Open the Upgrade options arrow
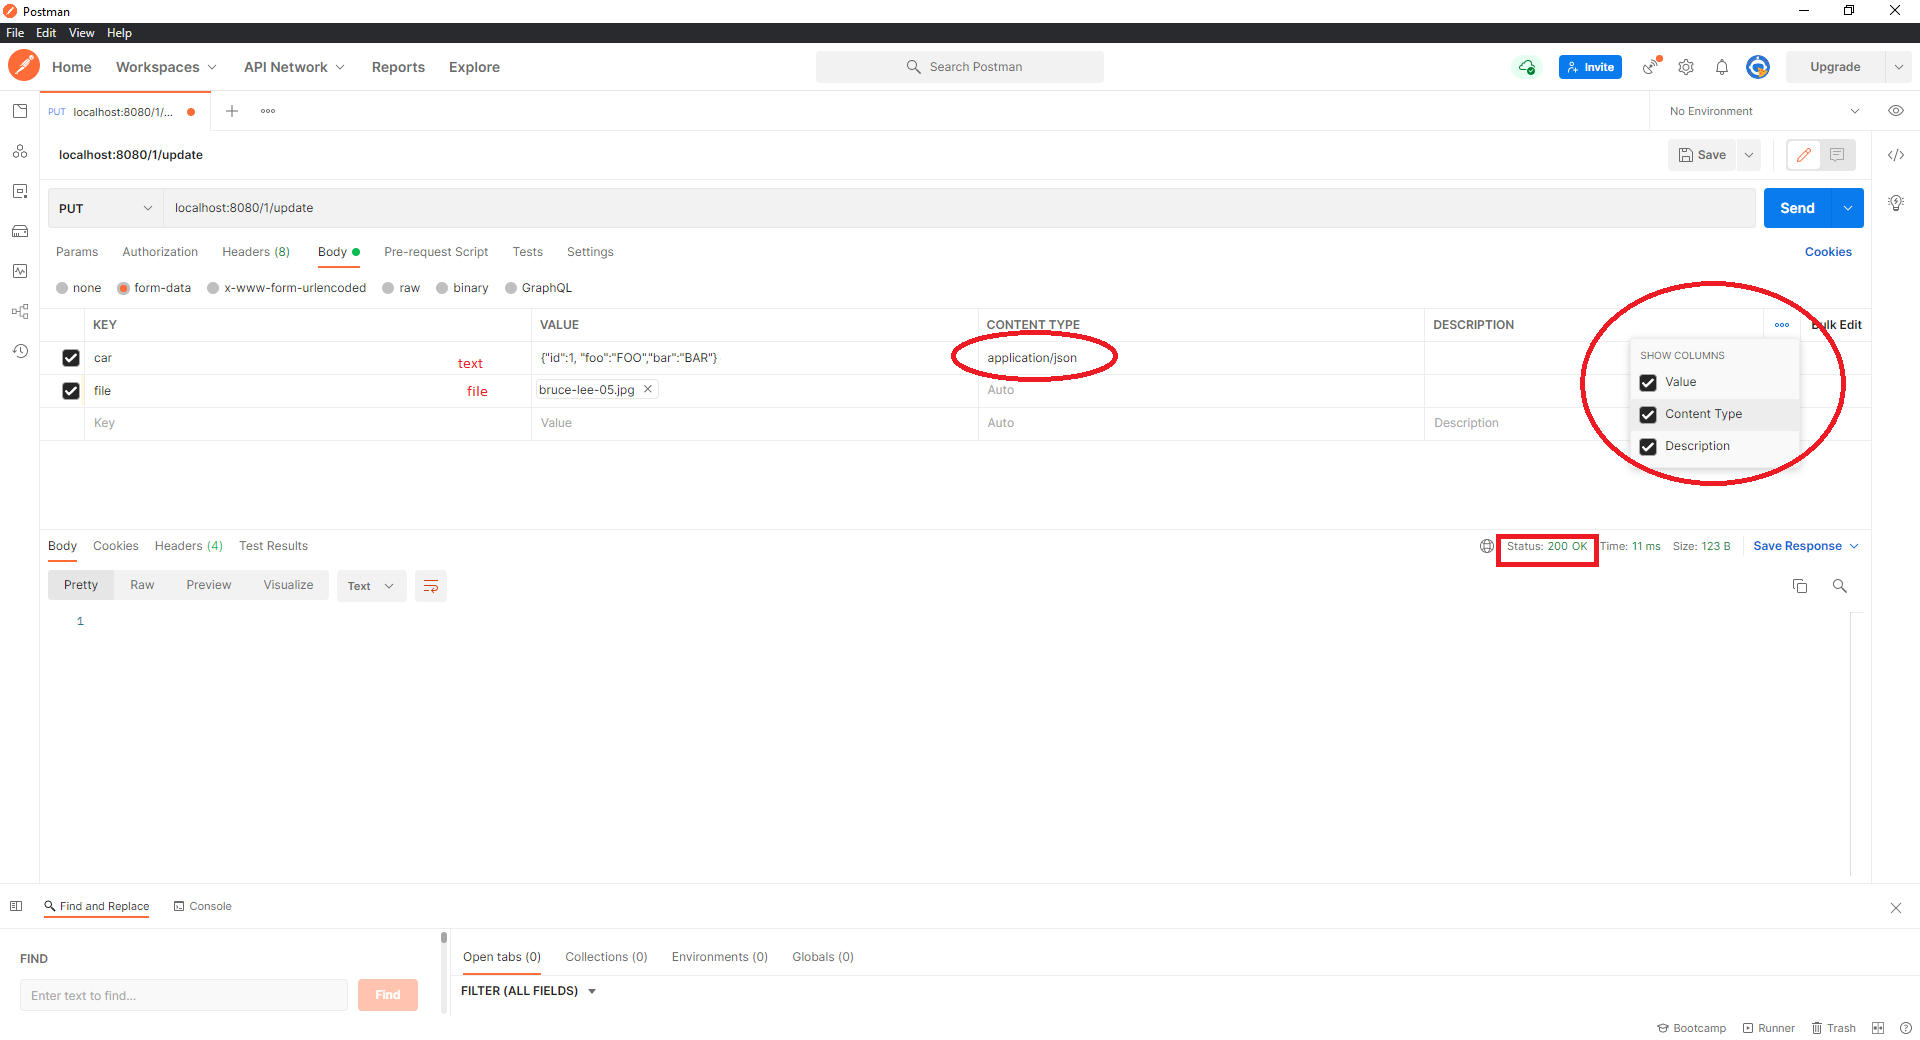Screen dimensions: 1920x1040 pos(1898,67)
